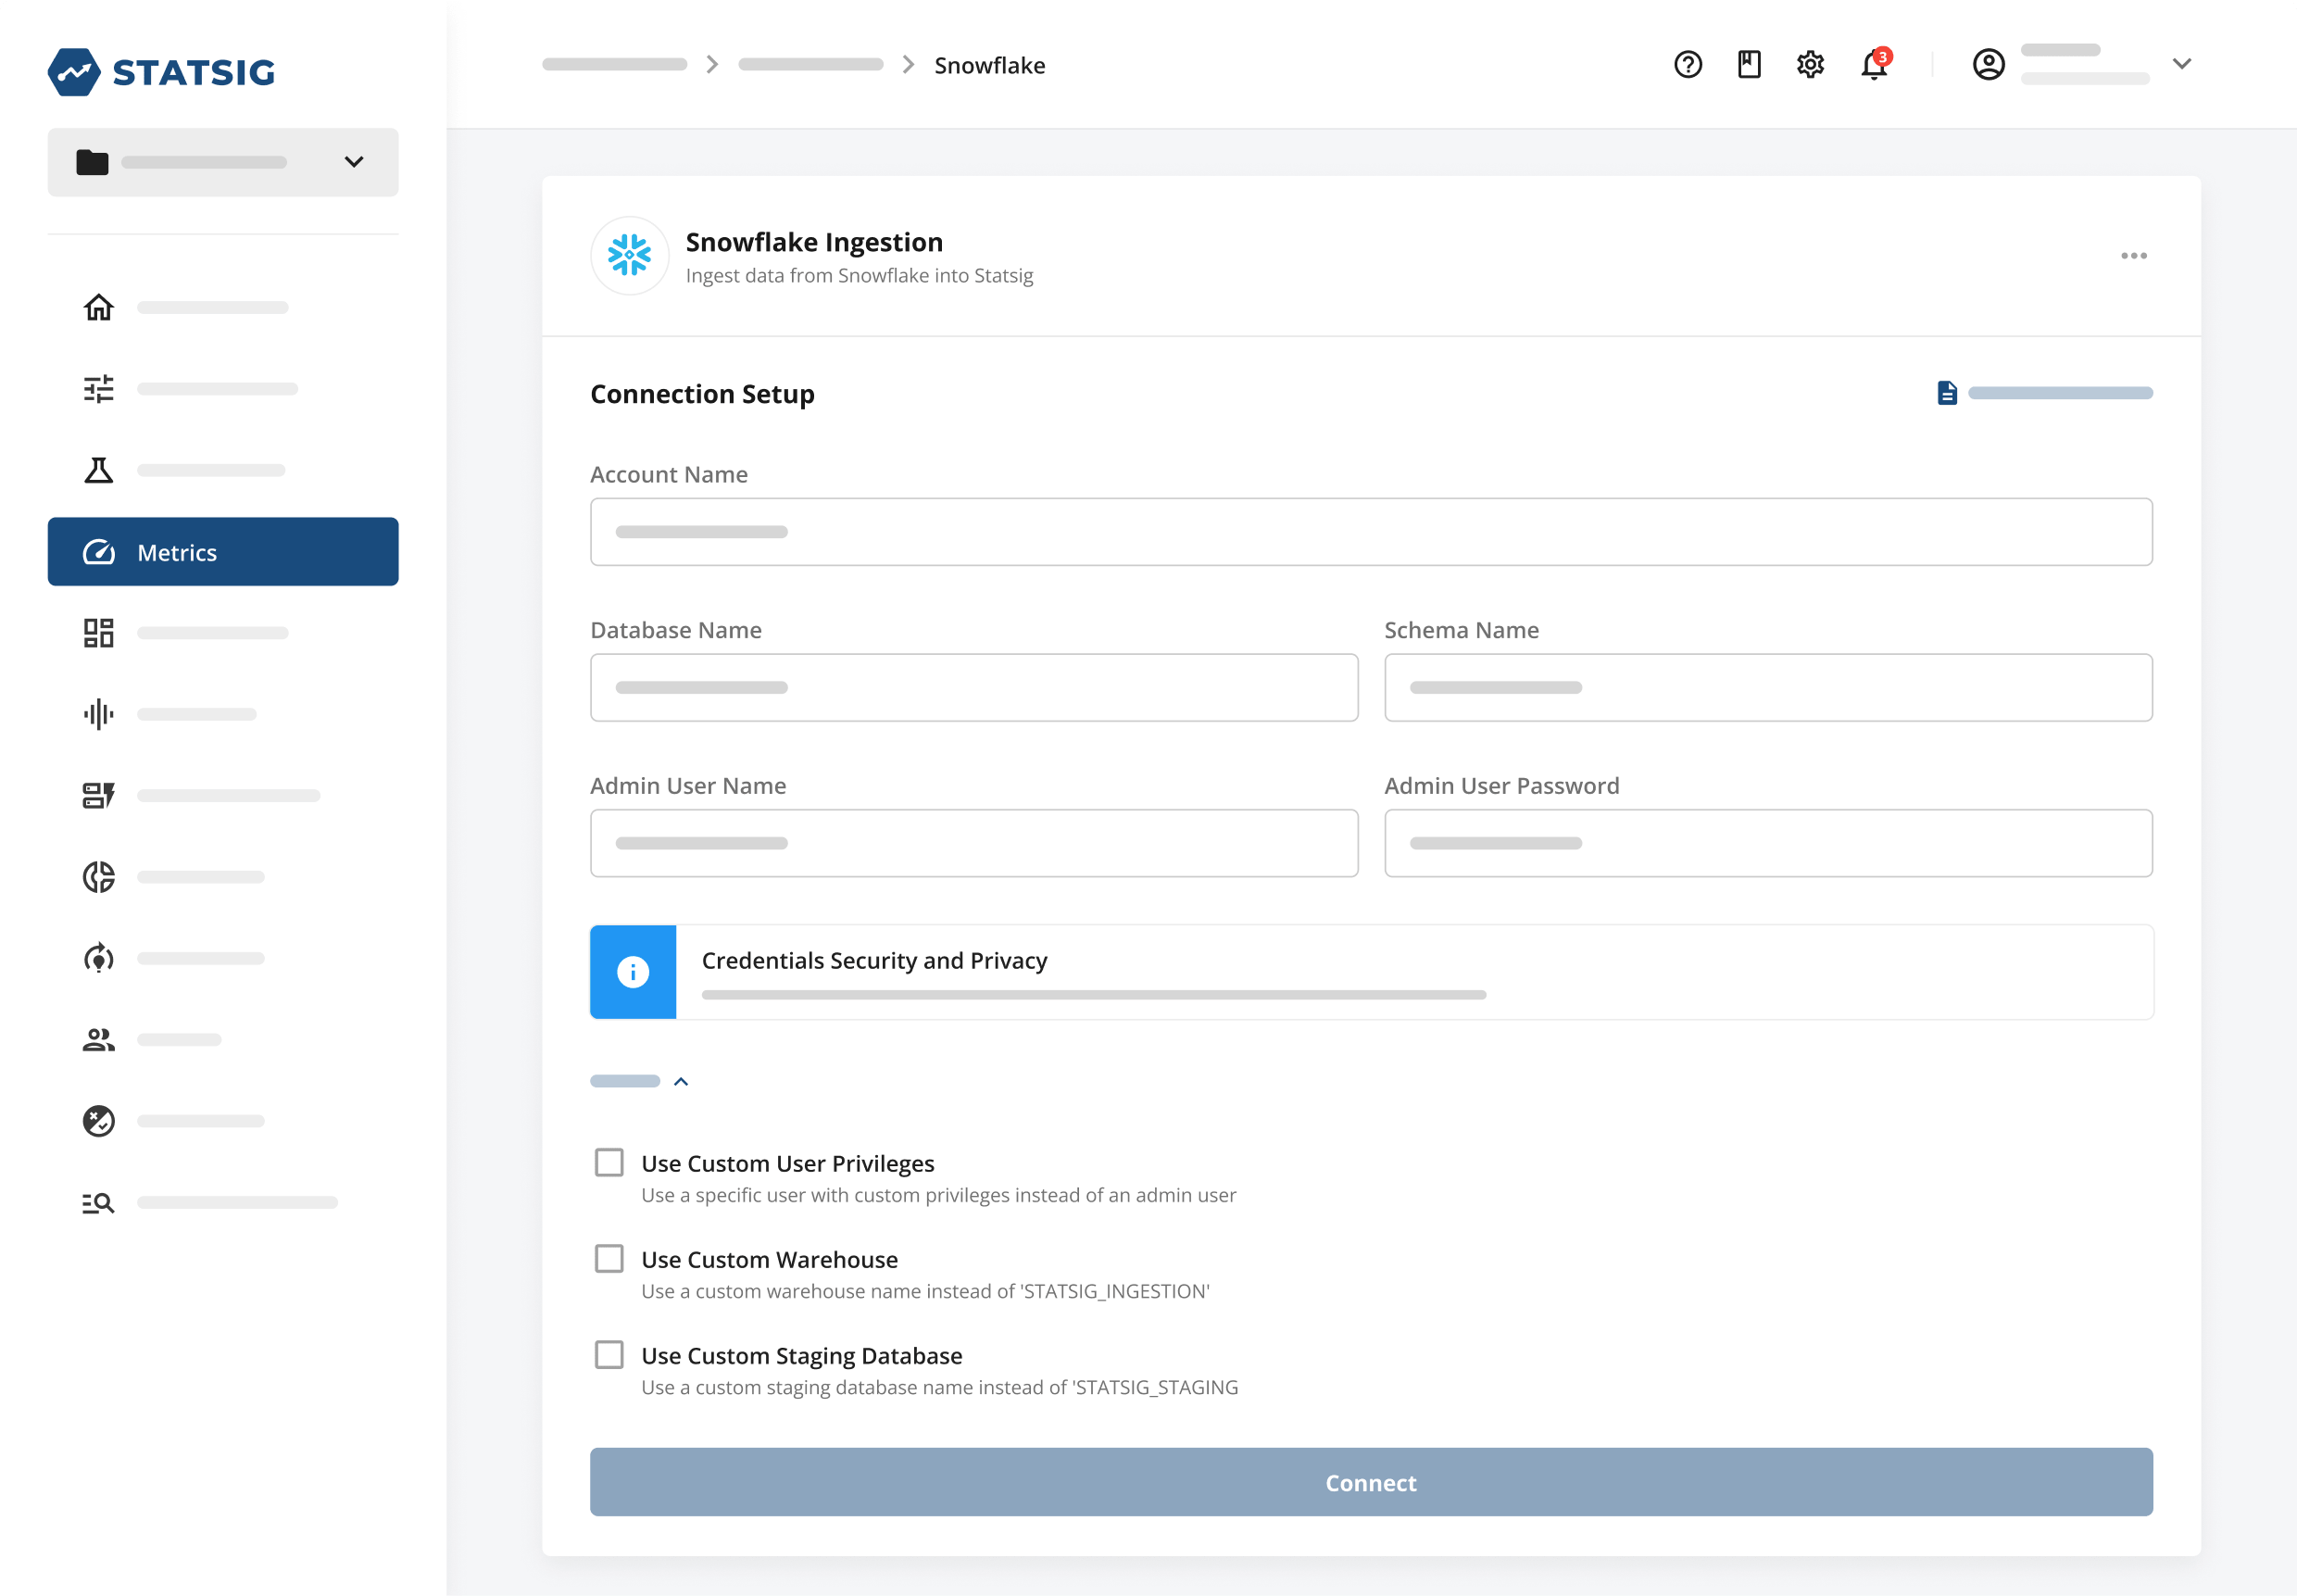Open the lightning list sidebar icon

click(98, 796)
